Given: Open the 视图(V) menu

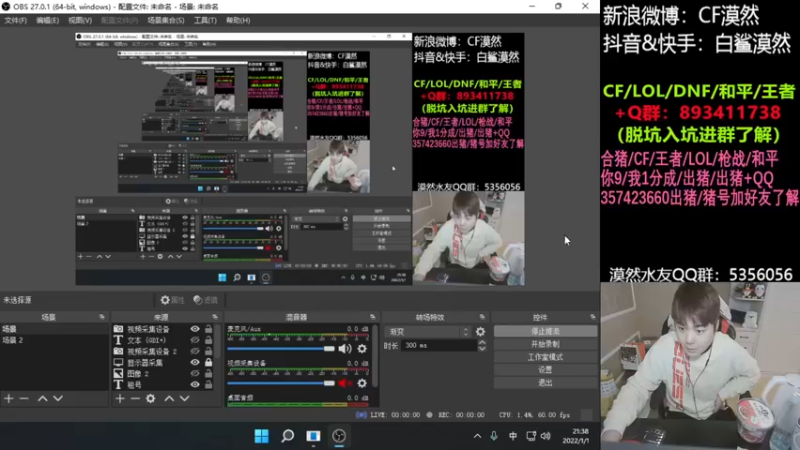Looking at the screenshot, I should coord(80,20).
